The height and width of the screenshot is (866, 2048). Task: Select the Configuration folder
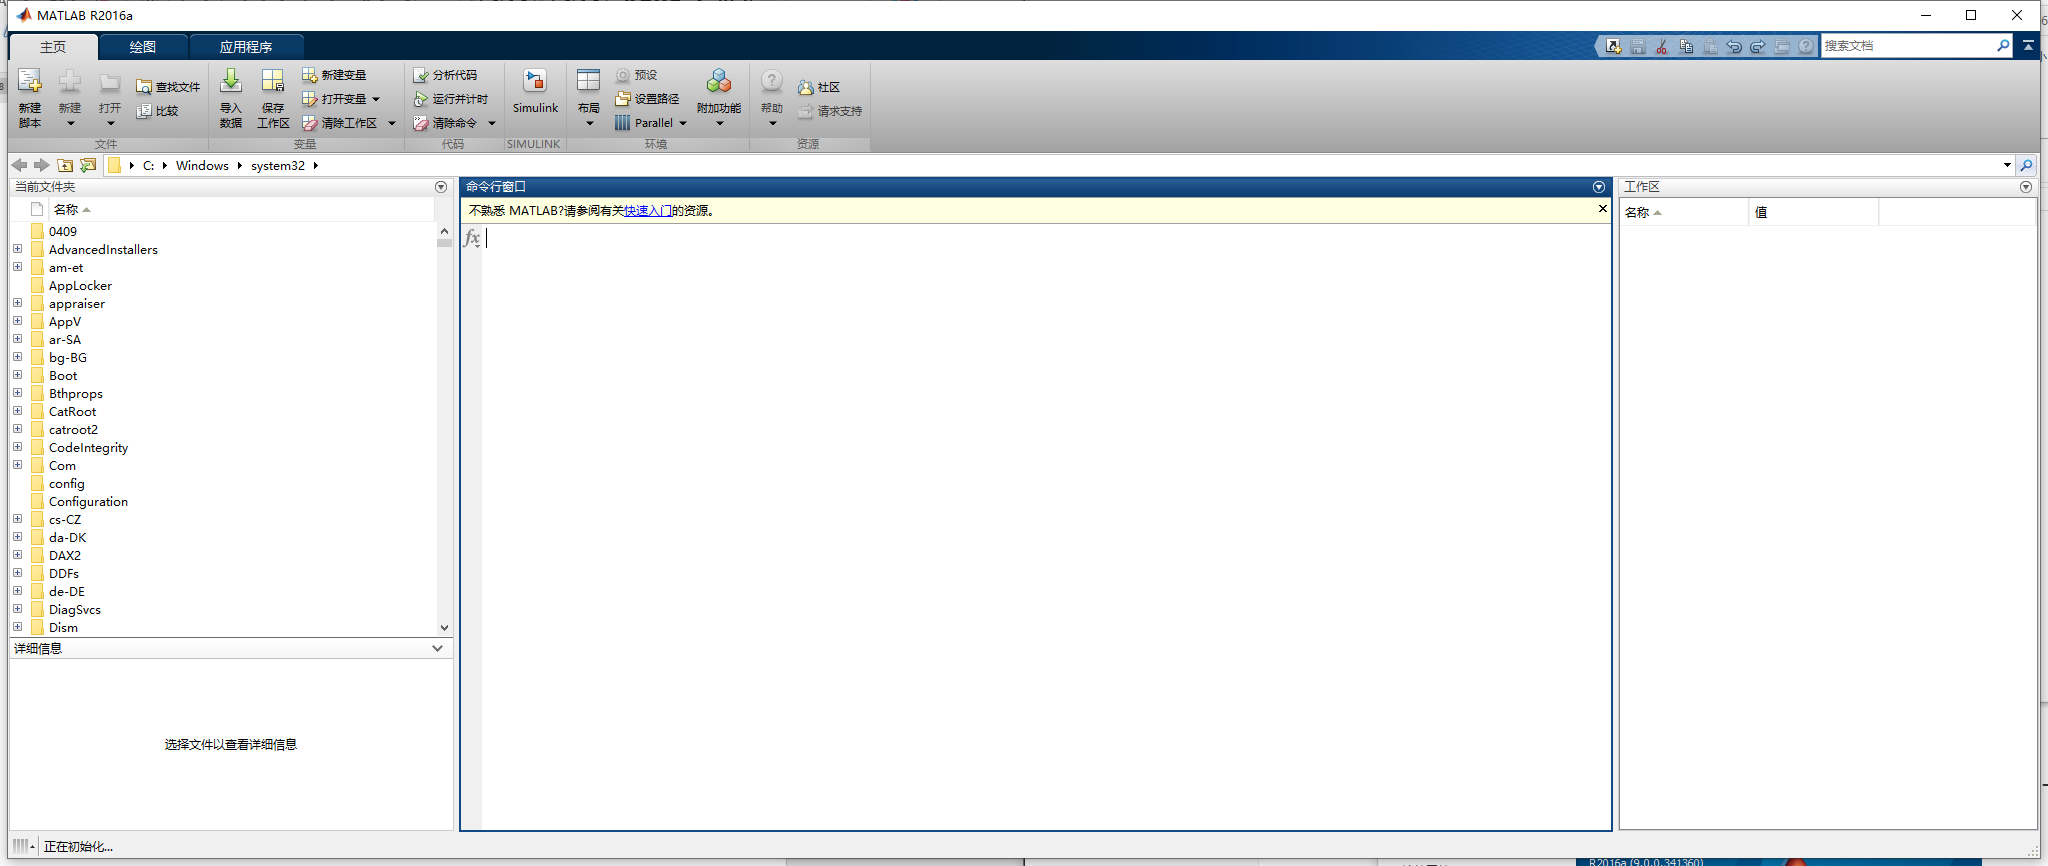point(88,502)
